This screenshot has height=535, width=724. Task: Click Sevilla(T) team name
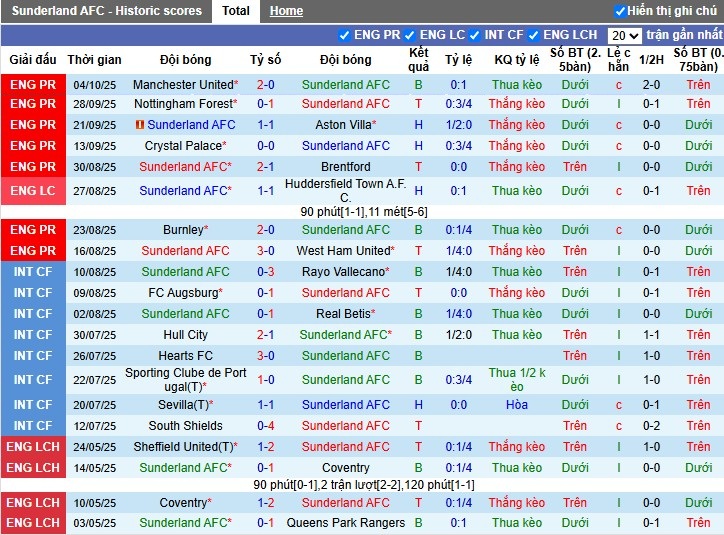183,405
